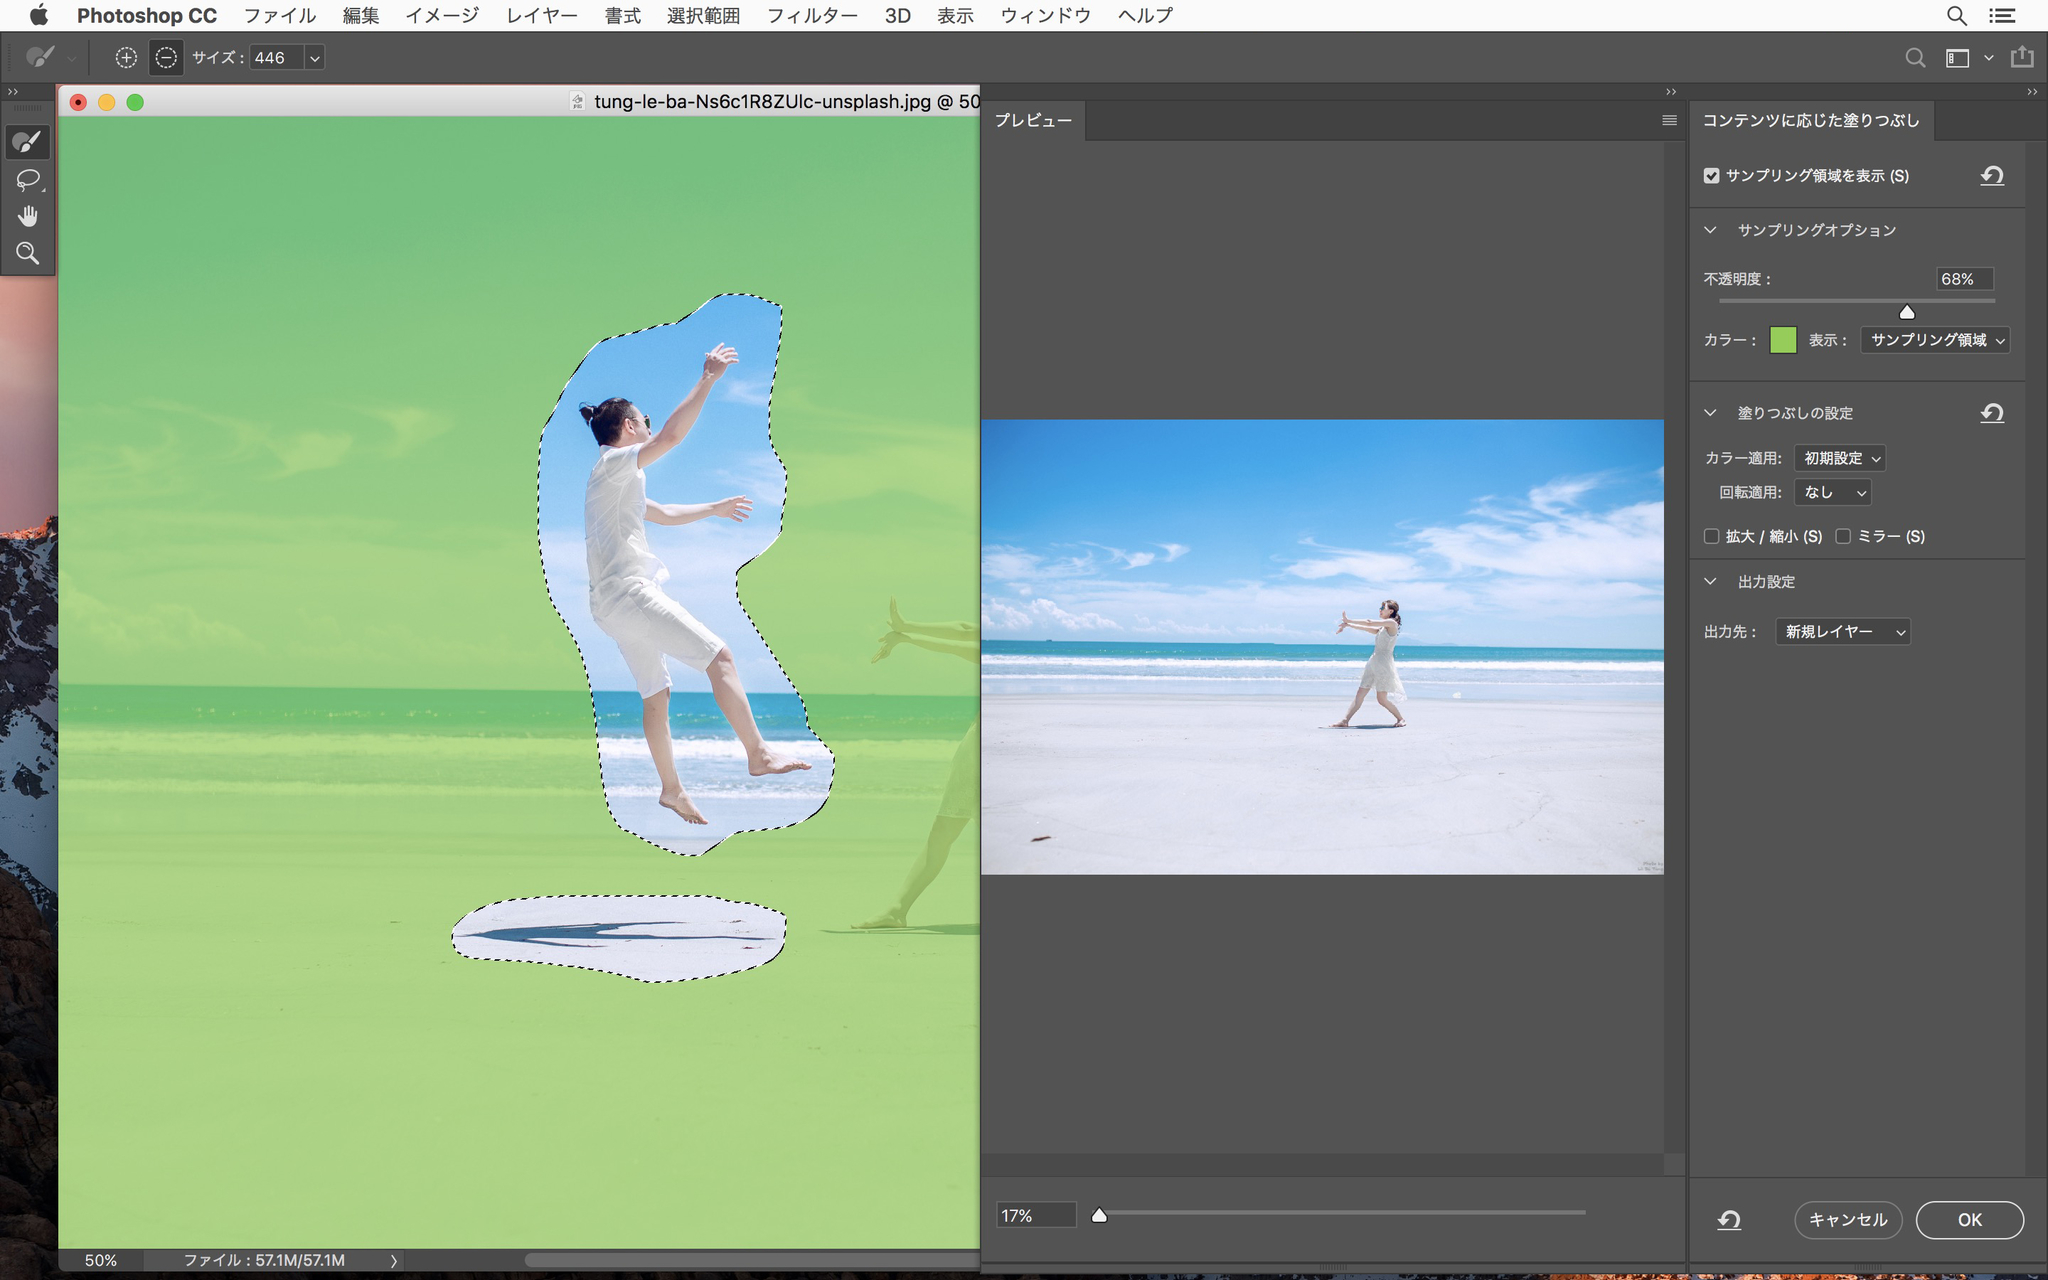This screenshot has width=2048, height=1280.
Task: Open the イメージ menu
Action: point(442,15)
